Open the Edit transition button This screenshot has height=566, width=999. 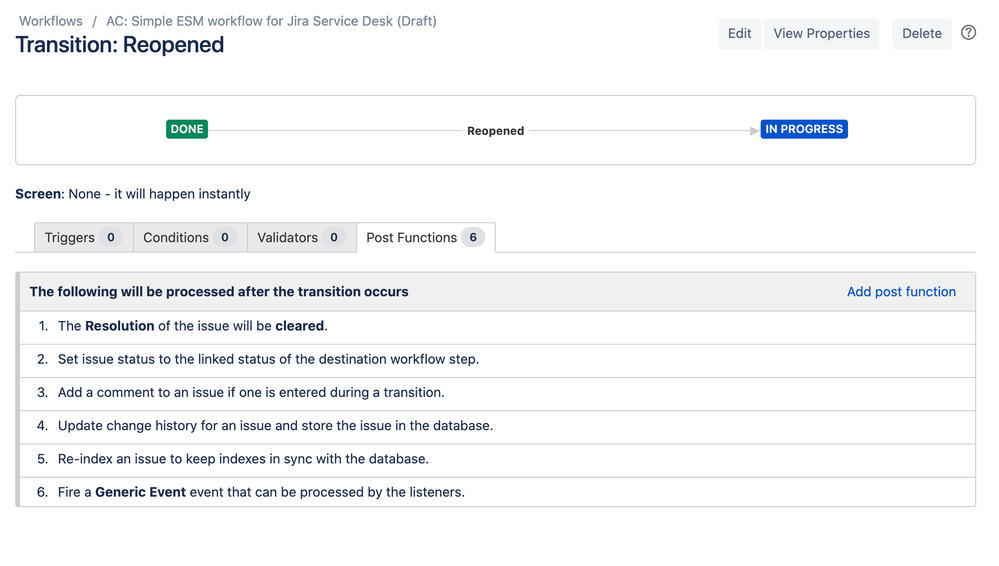coord(739,34)
